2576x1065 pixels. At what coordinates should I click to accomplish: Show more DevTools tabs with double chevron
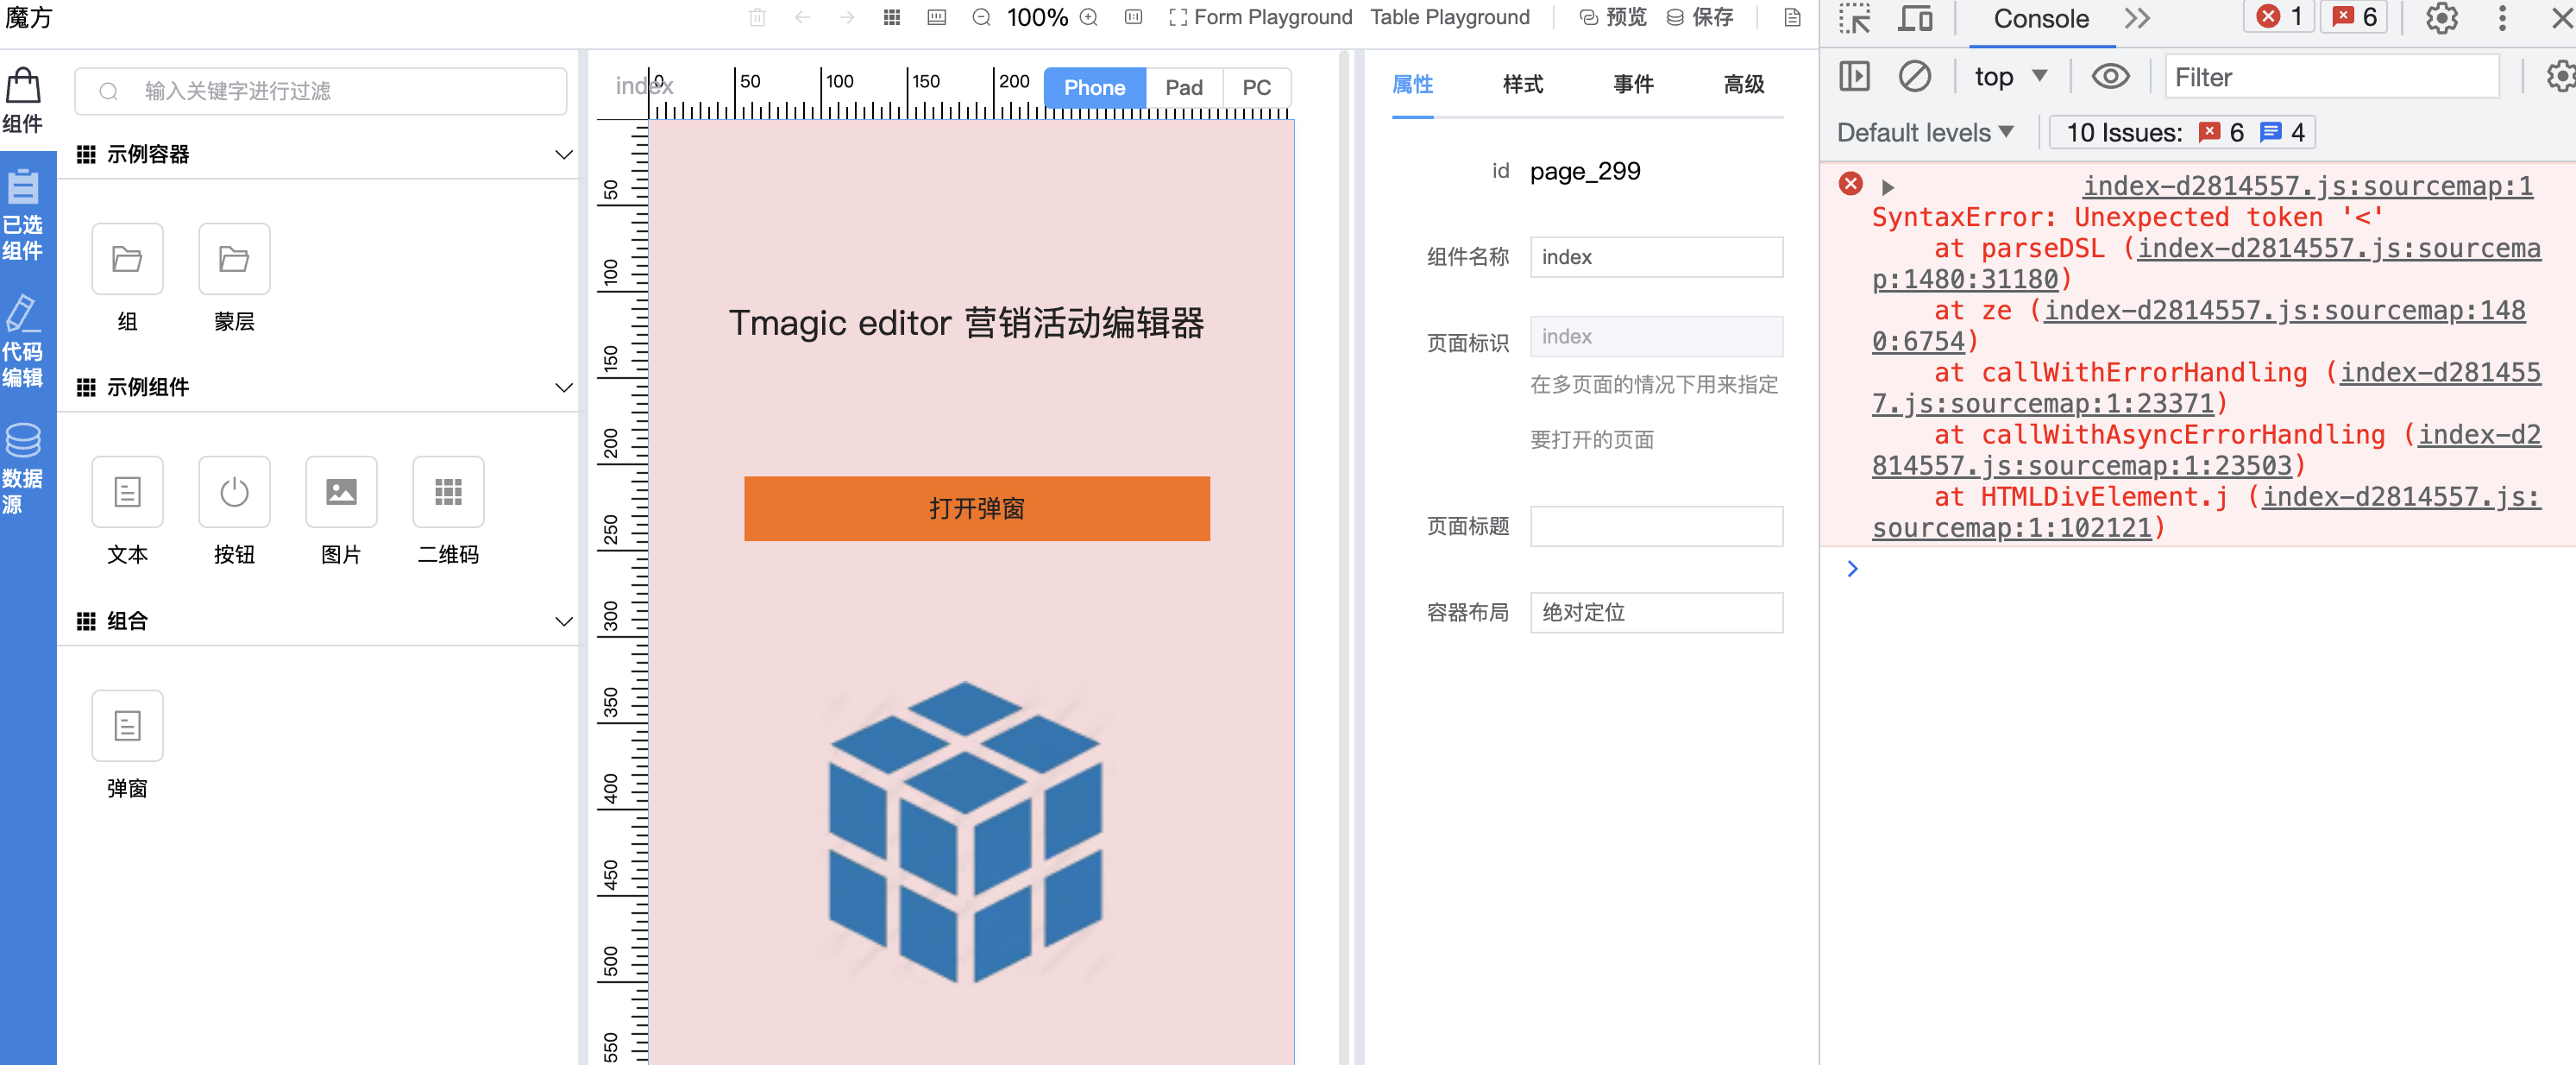coord(2137,18)
